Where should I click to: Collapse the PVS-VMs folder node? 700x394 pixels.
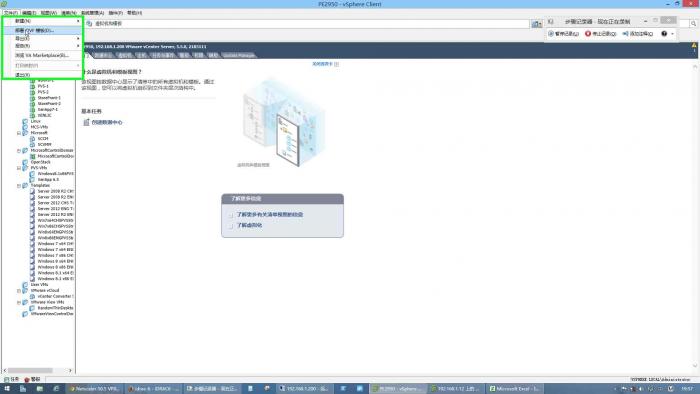click(19, 168)
